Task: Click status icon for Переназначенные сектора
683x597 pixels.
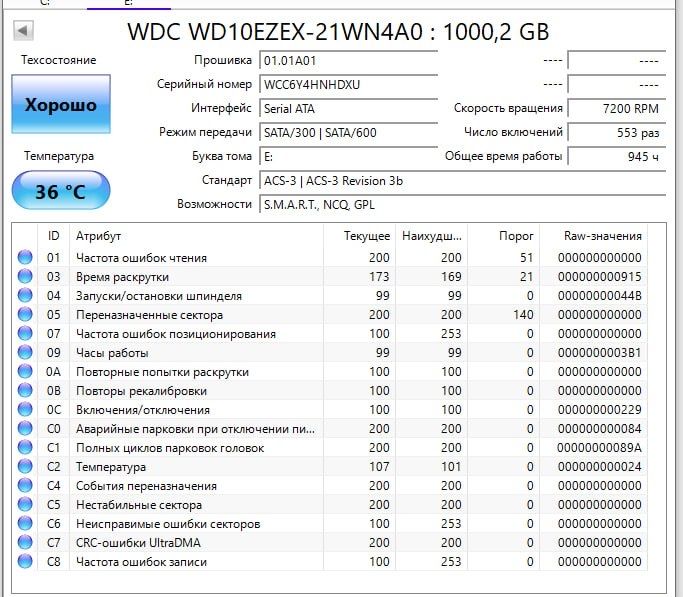Action: 25,314
